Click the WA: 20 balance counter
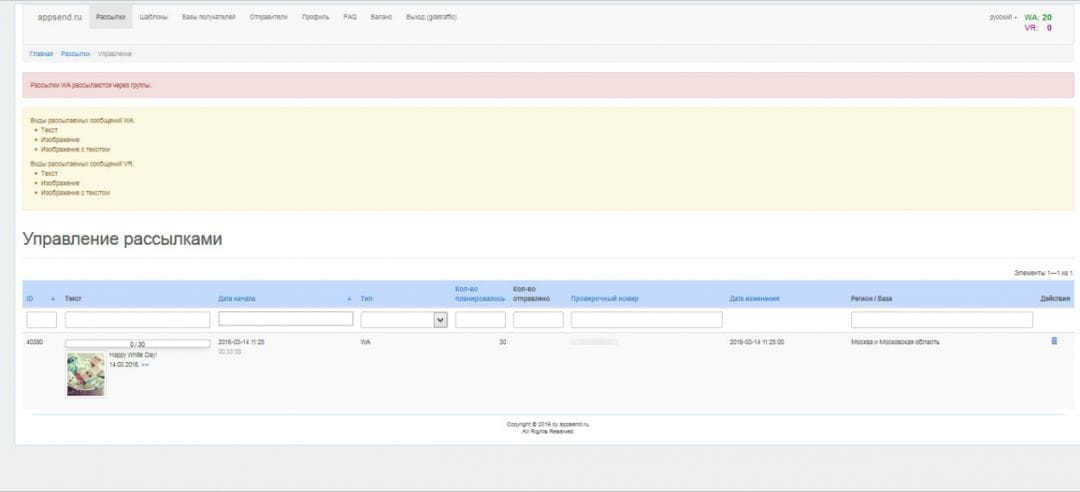 coord(1038,17)
